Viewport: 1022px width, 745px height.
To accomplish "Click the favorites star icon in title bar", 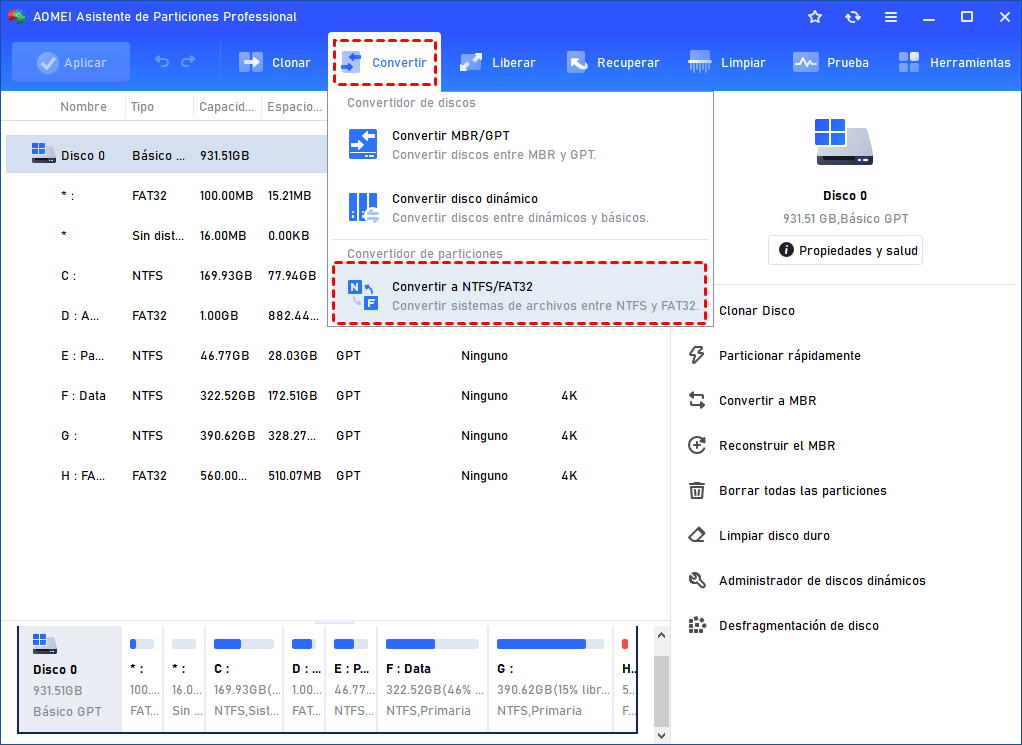I will (x=815, y=17).
